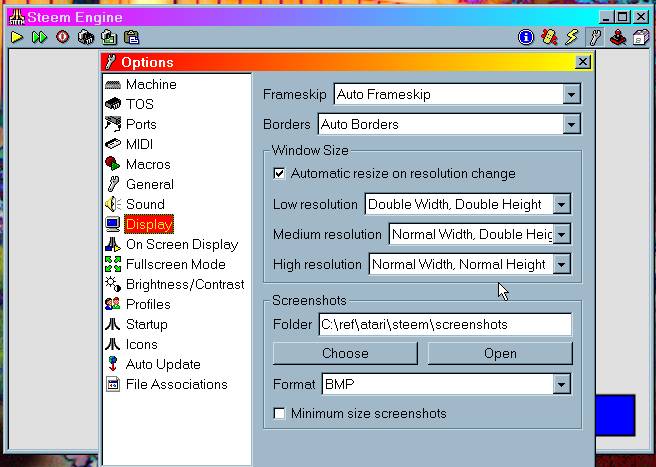Open the MIDI options page
This screenshot has width=656, height=467.
(139, 144)
